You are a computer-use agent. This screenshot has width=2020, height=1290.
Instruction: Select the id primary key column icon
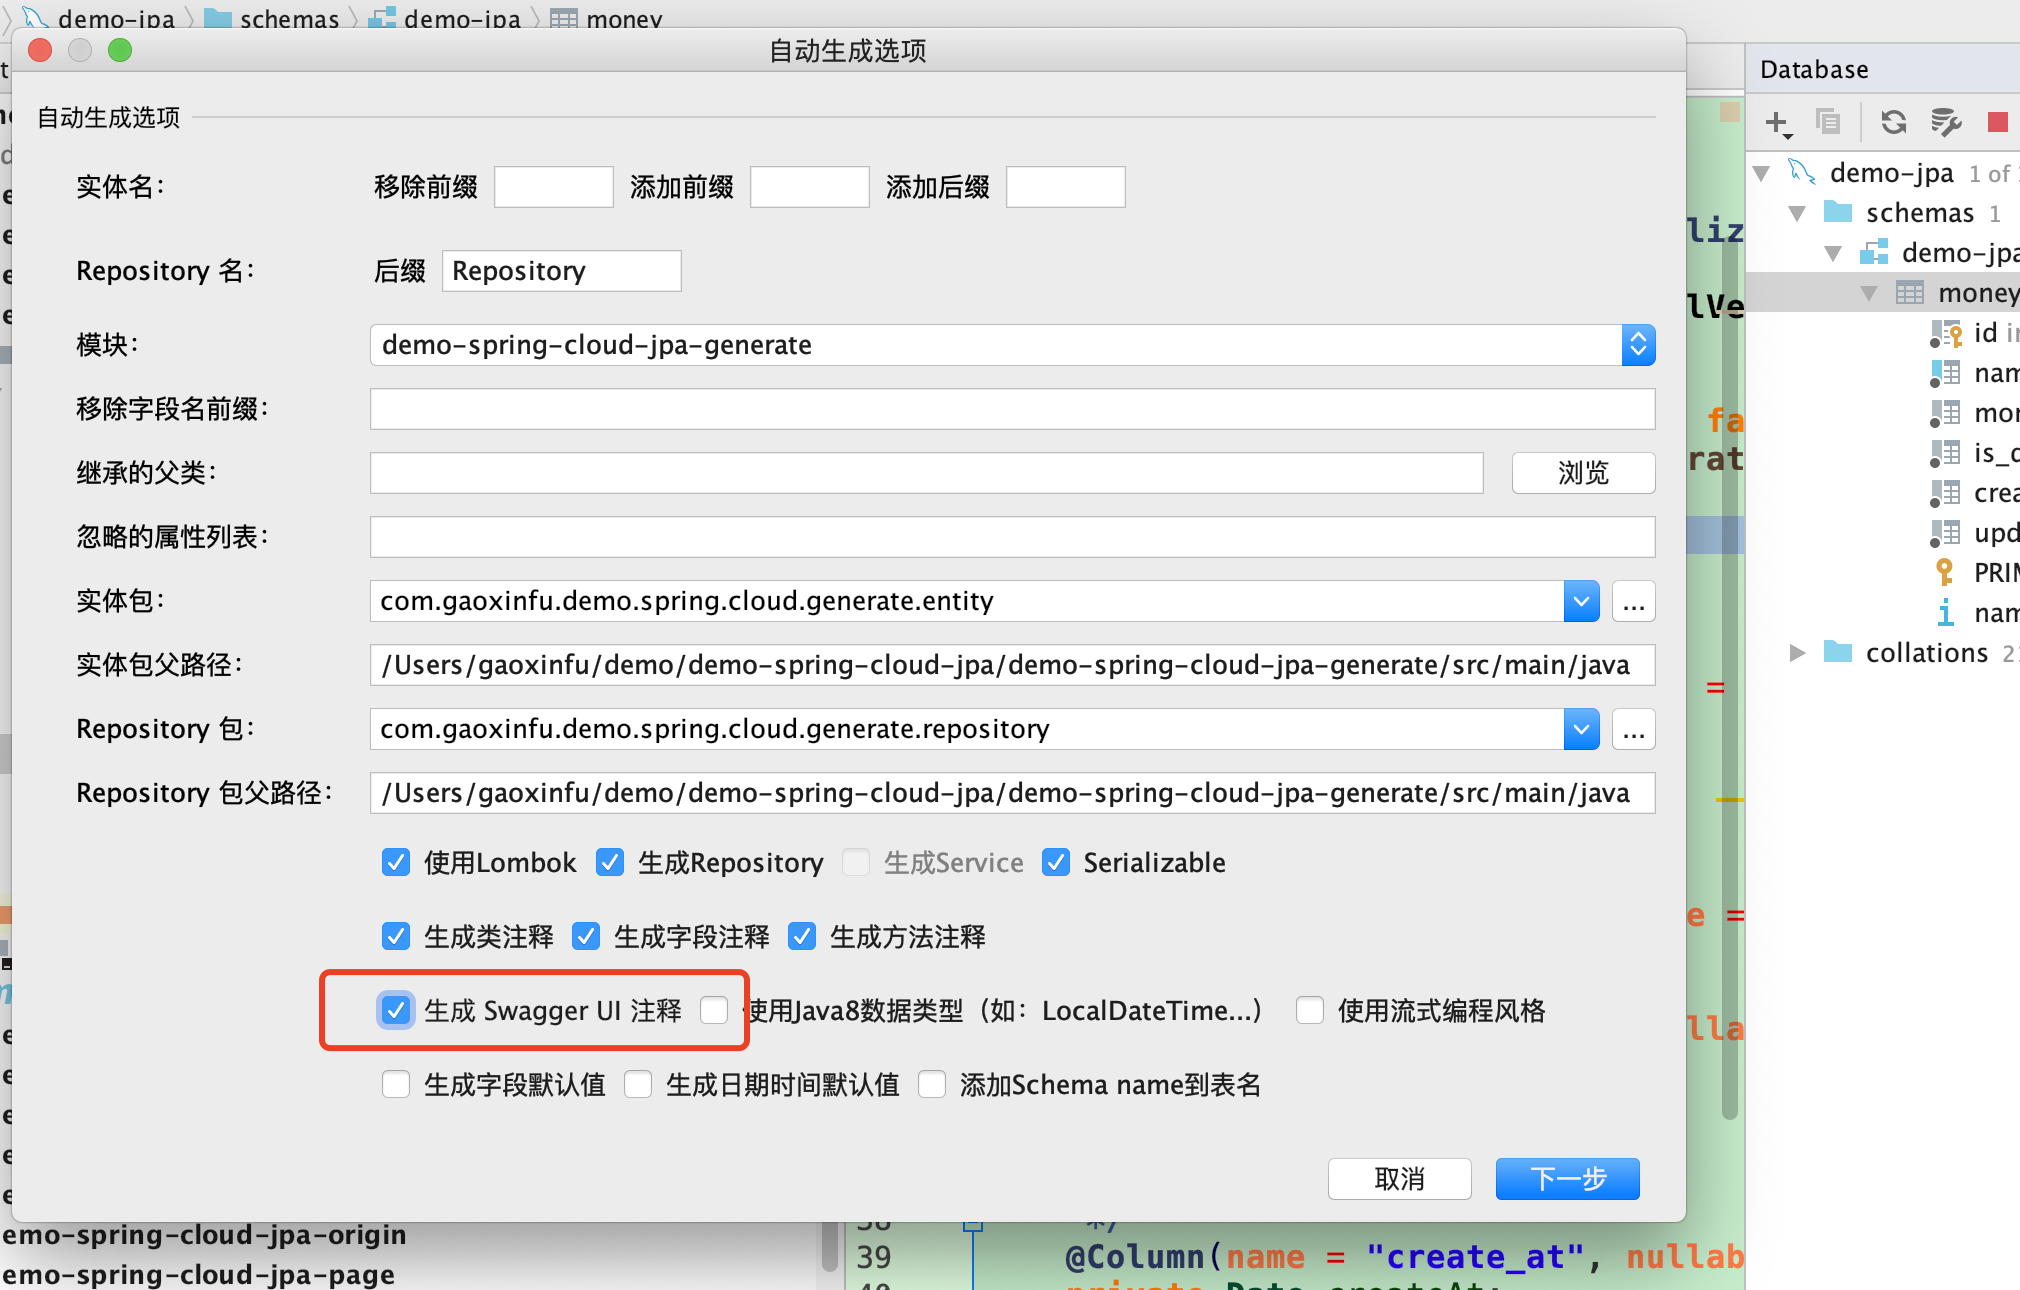coord(1946,333)
